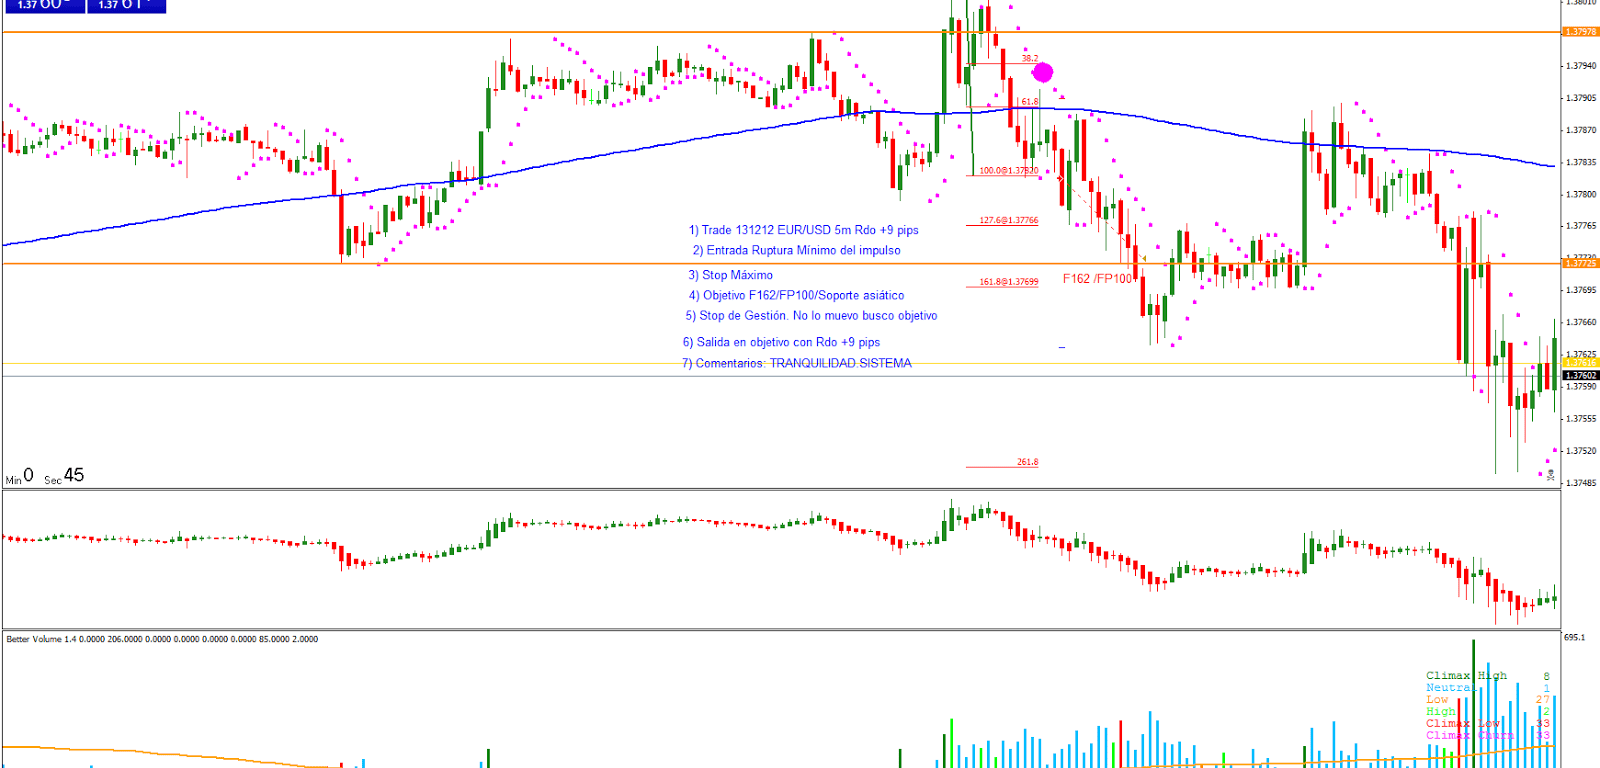Image resolution: width=1600 pixels, height=768 pixels.
Task: Select the orange 1.37978 price axis label
Action: click(1580, 32)
